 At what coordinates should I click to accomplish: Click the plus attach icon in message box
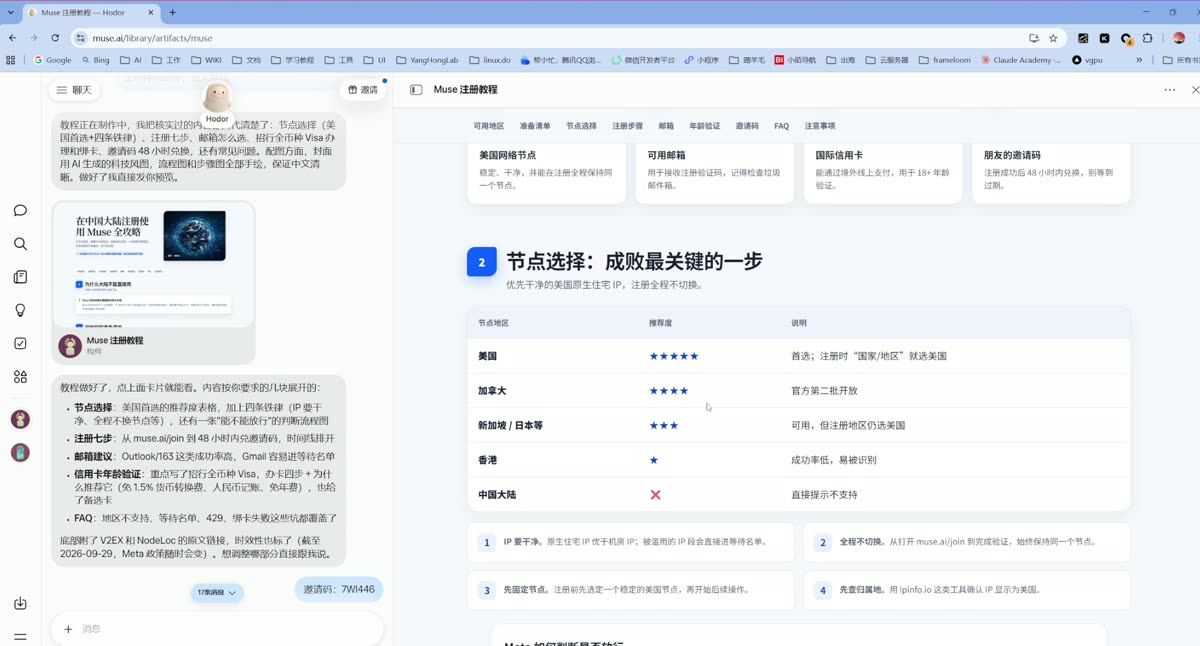click(x=68, y=629)
